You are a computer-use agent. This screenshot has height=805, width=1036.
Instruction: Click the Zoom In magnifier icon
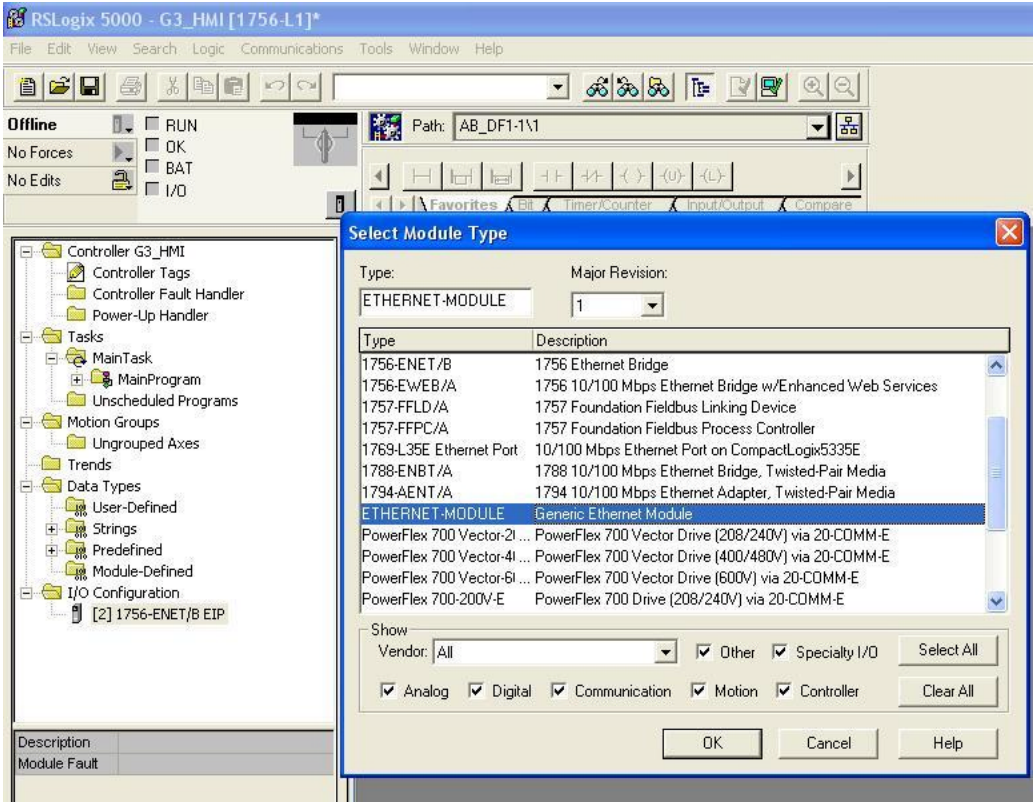point(813,87)
